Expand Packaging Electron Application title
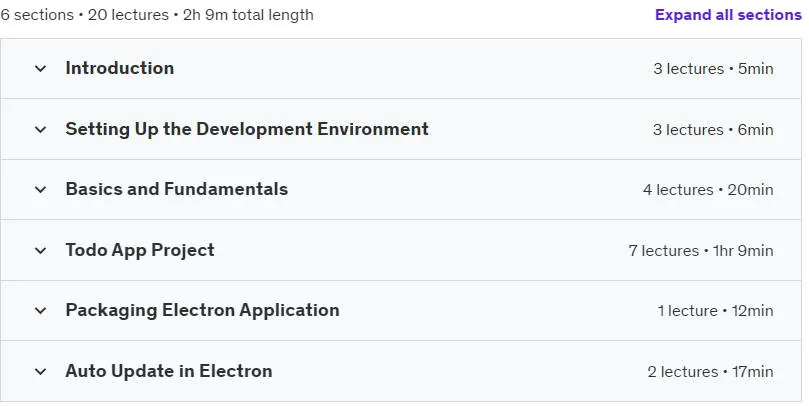Viewport: 809px width, 406px height. pos(202,311)
